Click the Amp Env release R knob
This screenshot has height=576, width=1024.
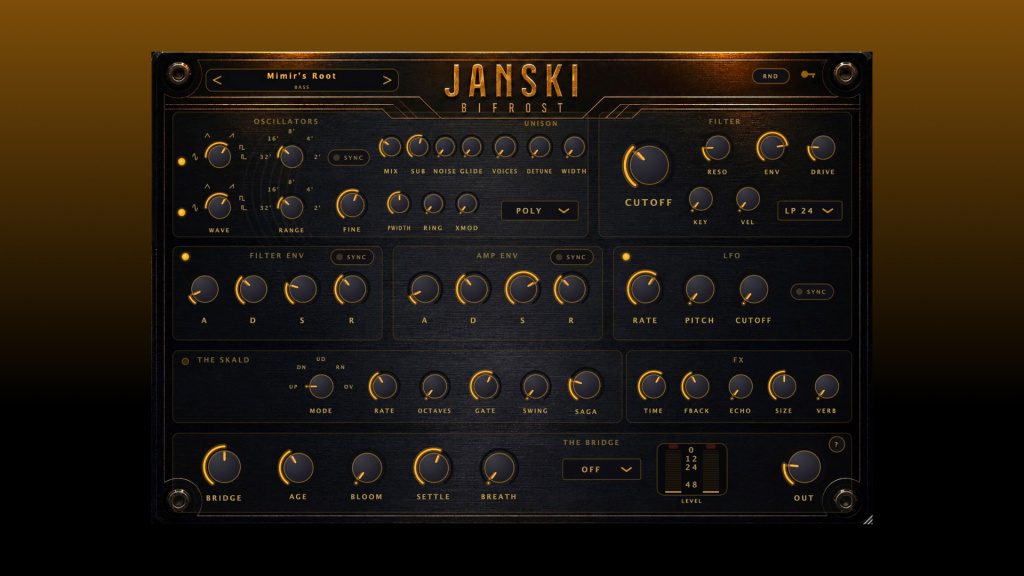571,289
